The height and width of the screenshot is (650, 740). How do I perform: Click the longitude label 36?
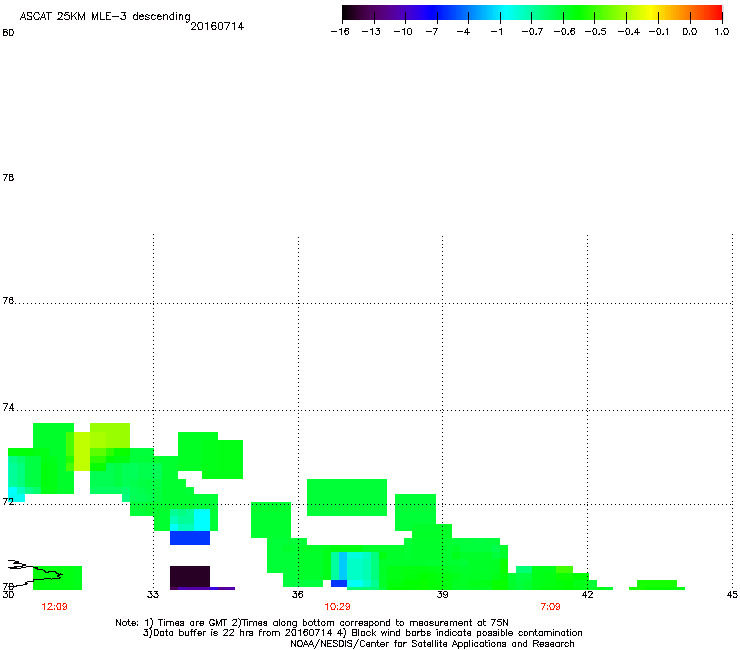[x=297, y=594]
